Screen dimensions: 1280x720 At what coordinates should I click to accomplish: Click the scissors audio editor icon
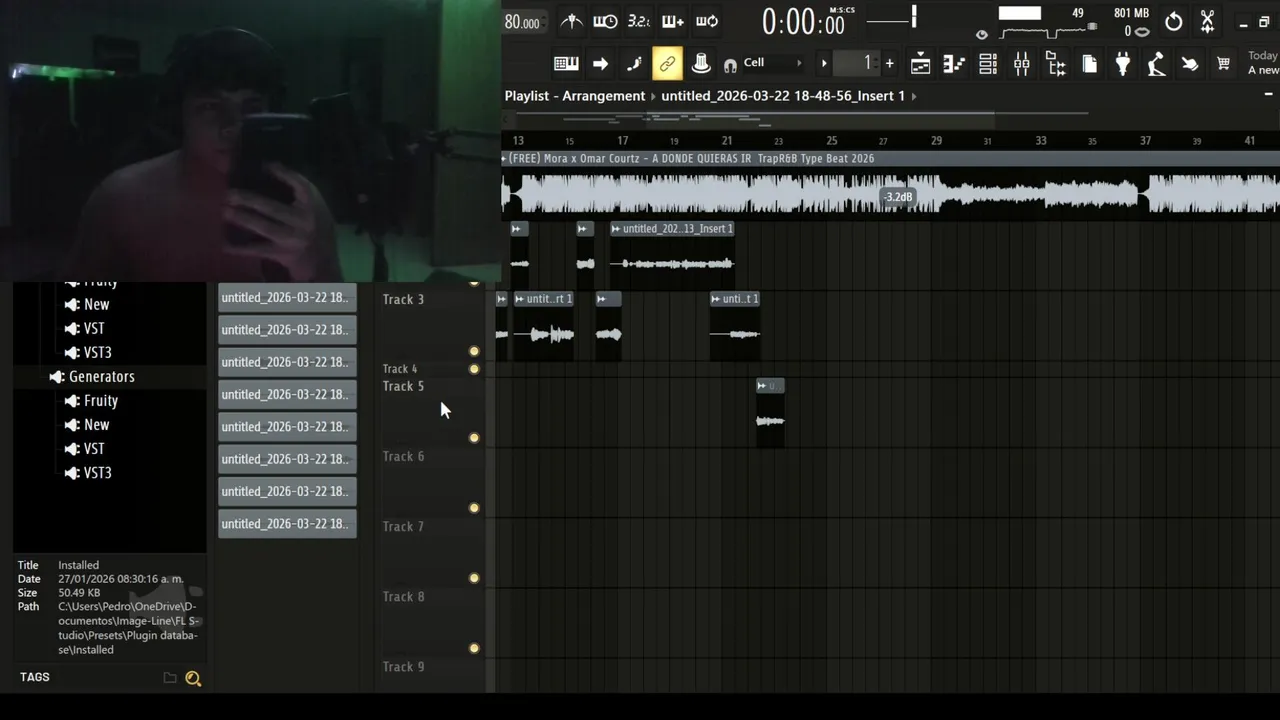click(1207, 21)
